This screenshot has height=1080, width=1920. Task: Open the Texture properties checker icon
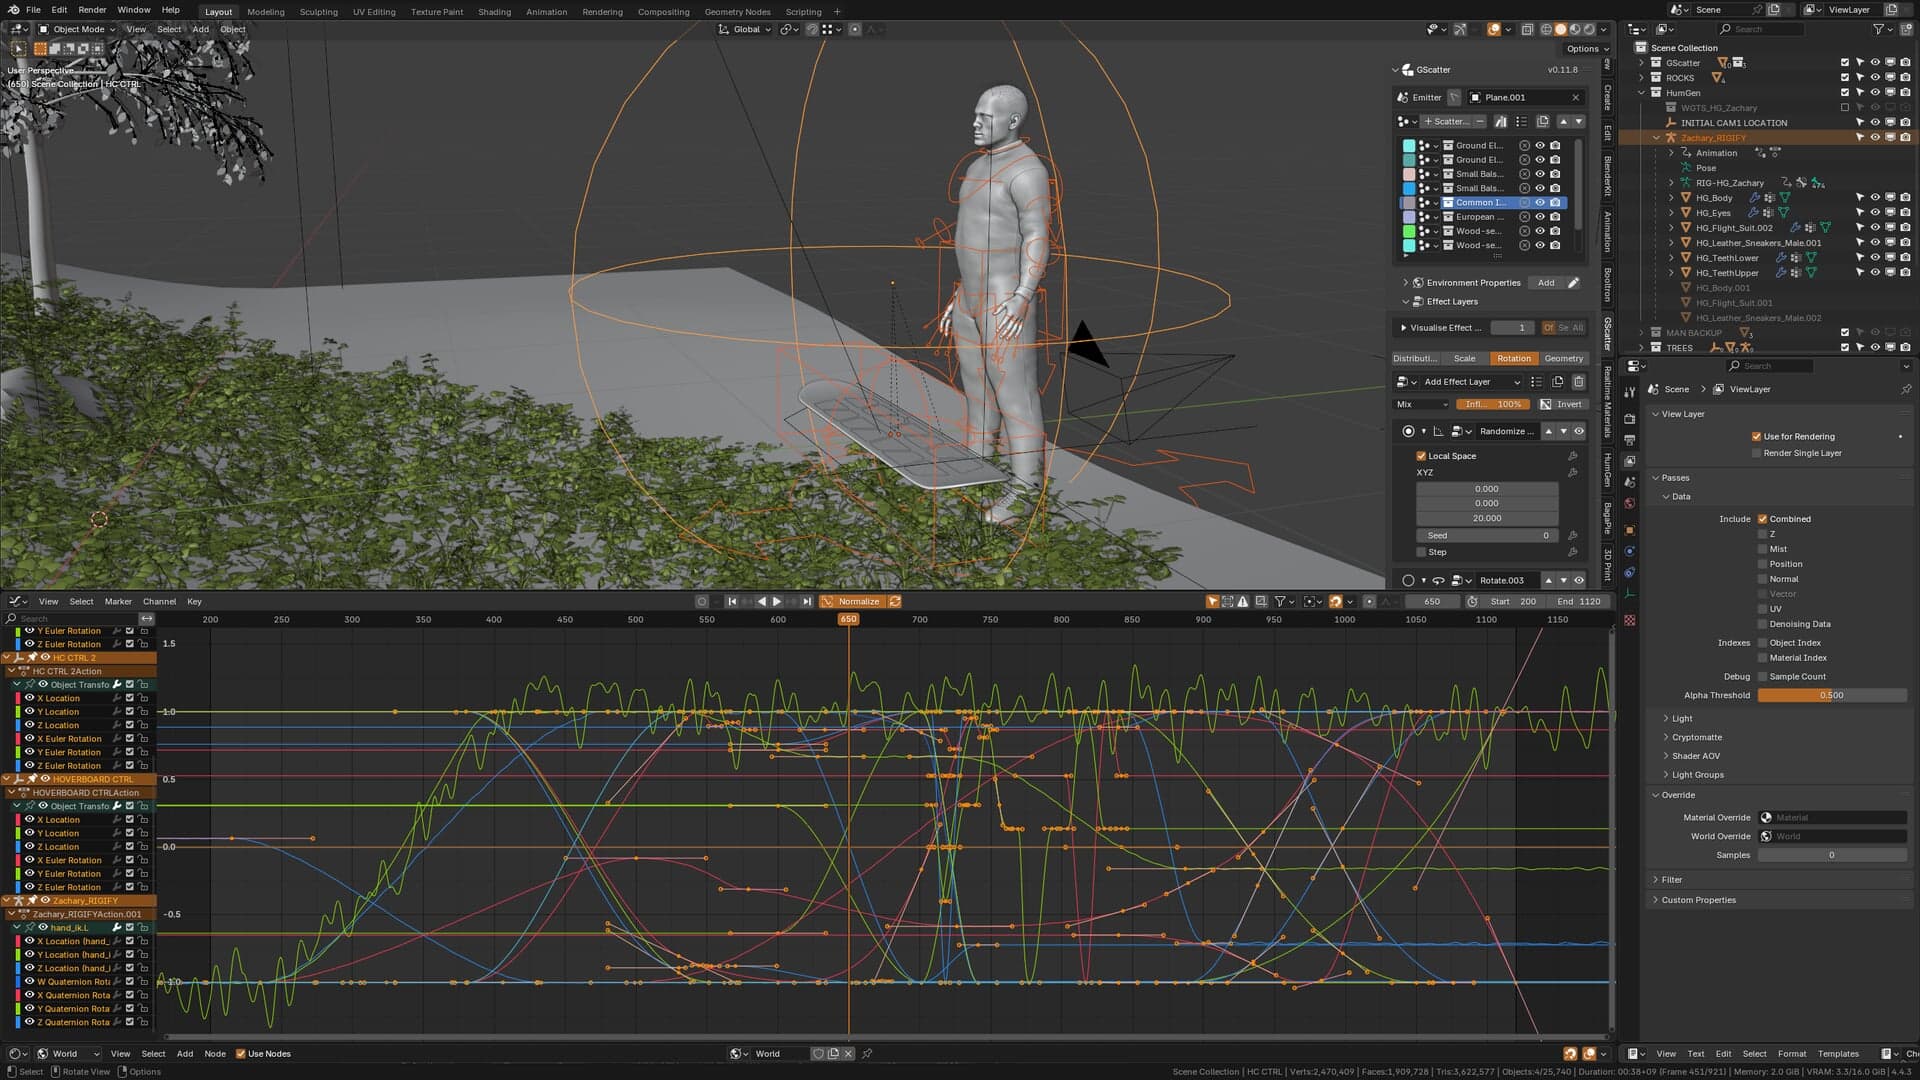click(x=1630, y=620)
